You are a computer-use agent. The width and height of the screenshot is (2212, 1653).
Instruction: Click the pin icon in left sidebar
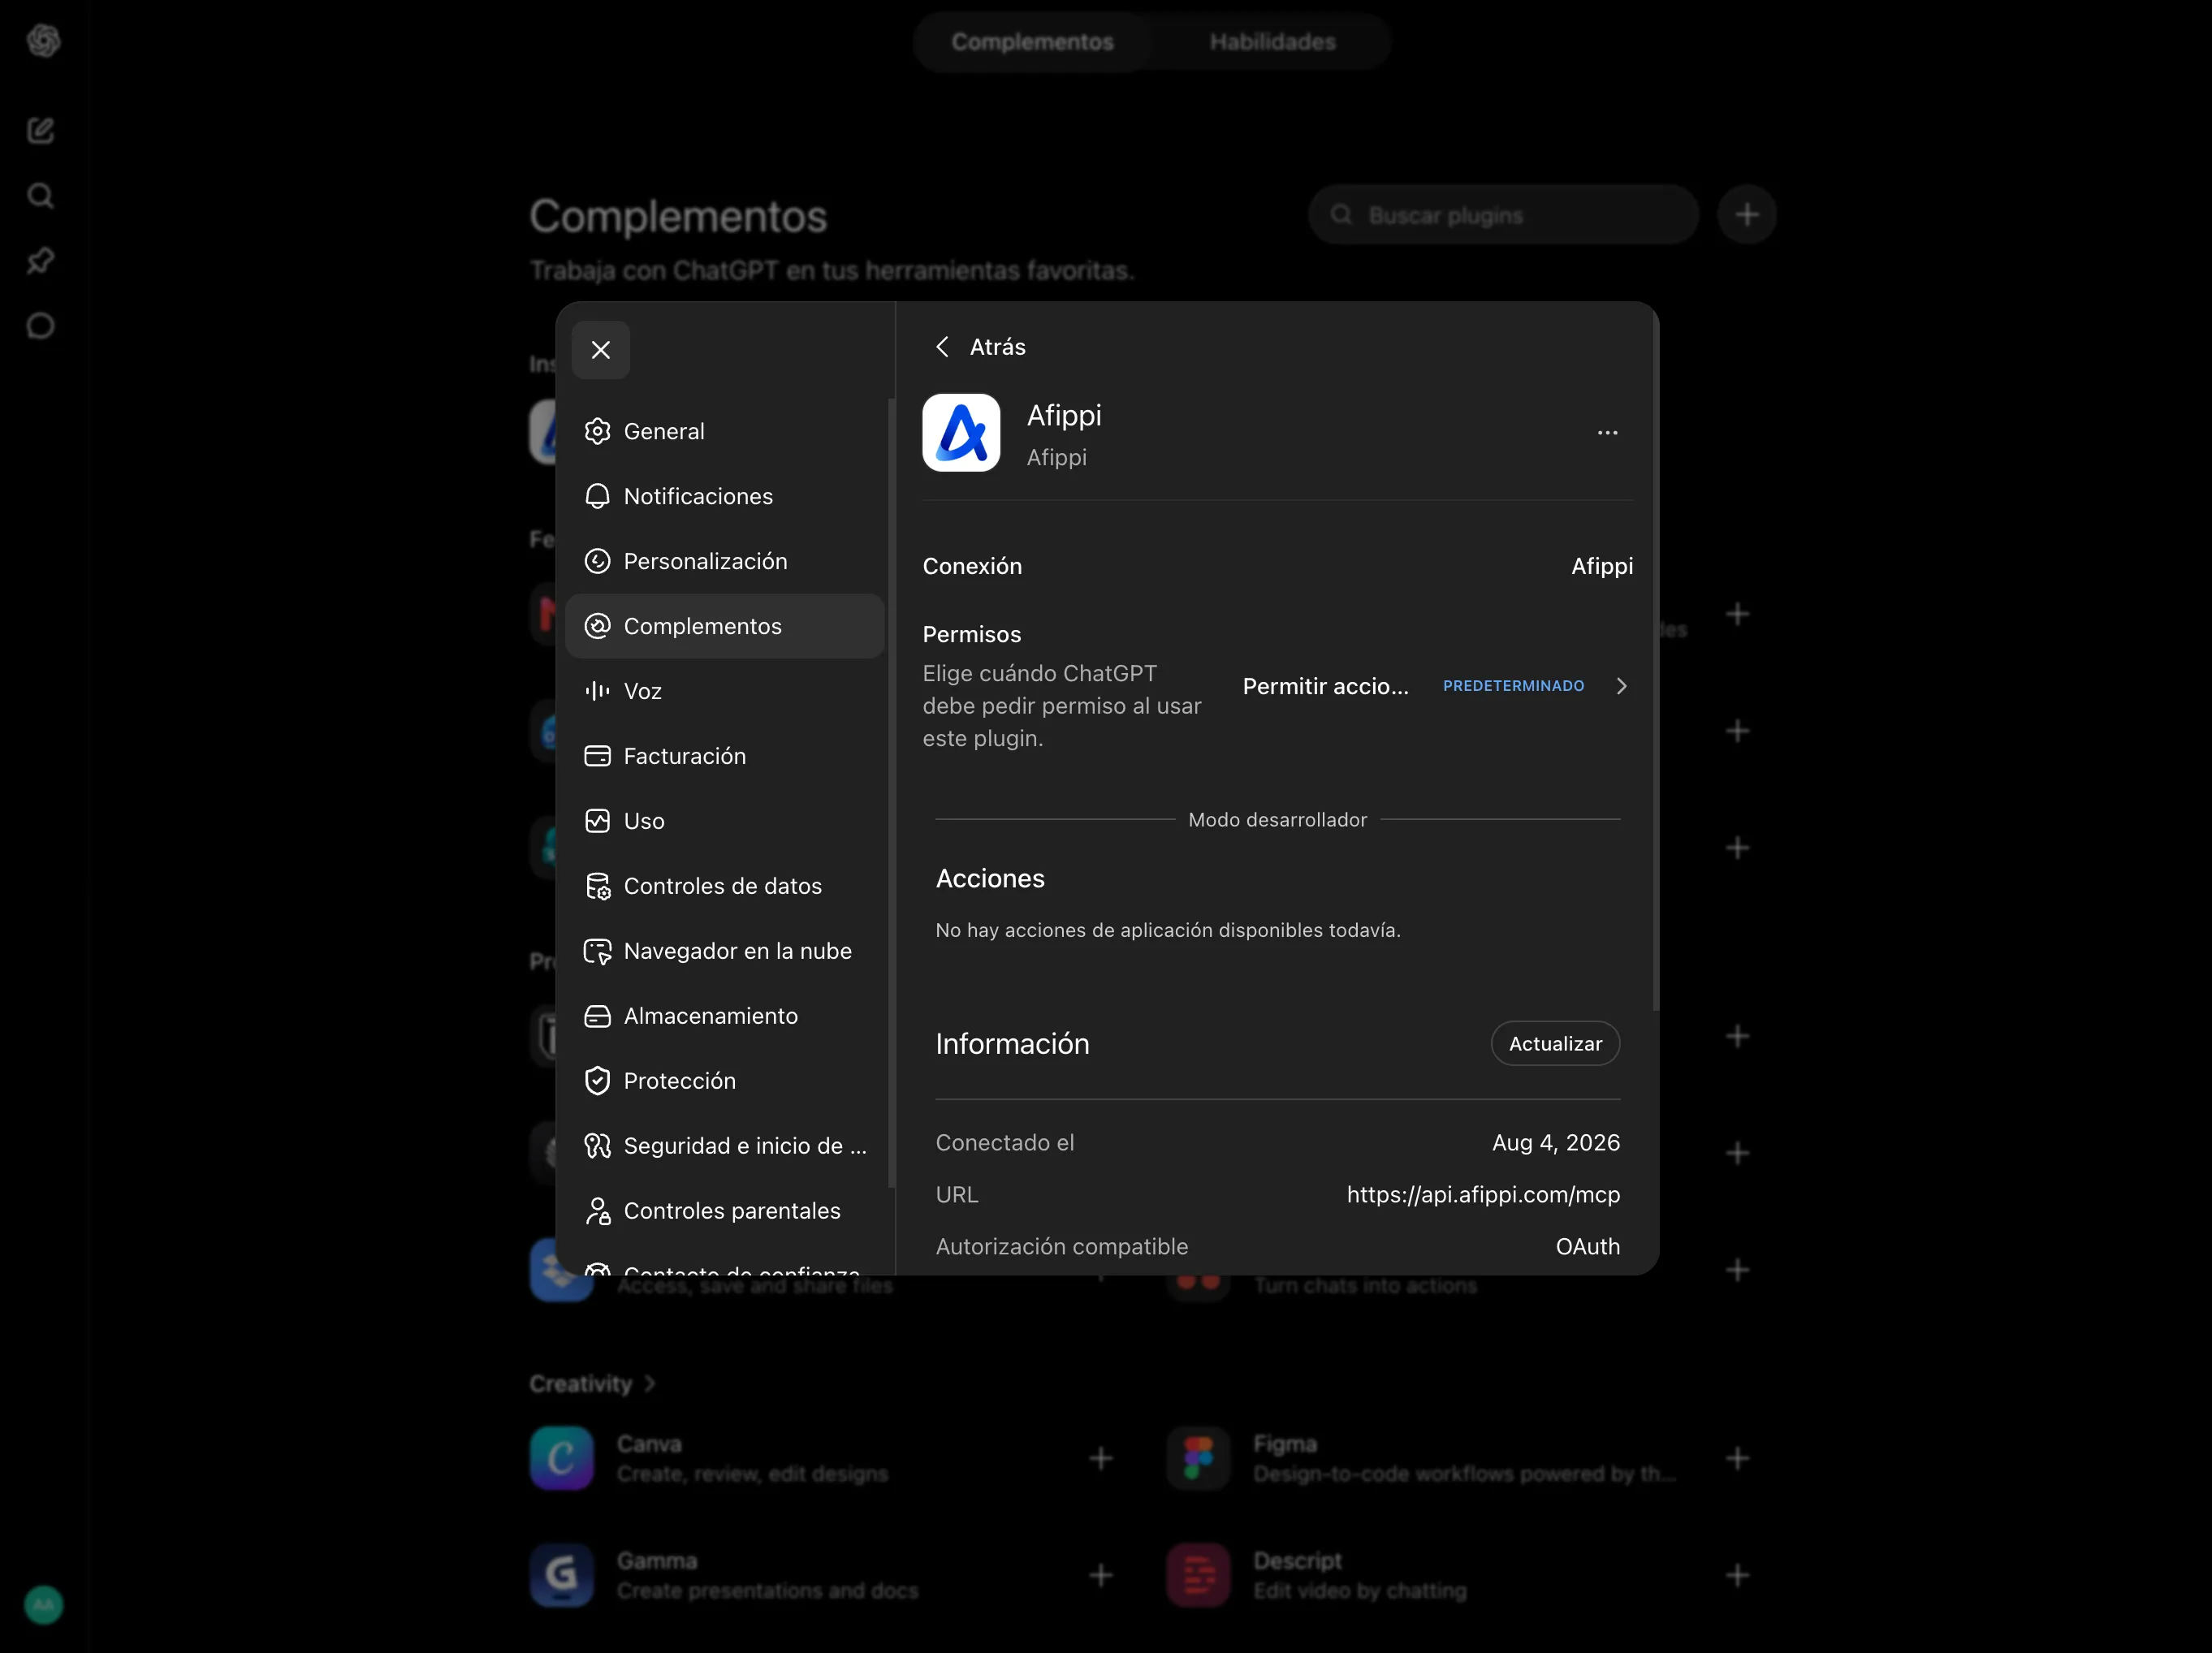[41, 260]
